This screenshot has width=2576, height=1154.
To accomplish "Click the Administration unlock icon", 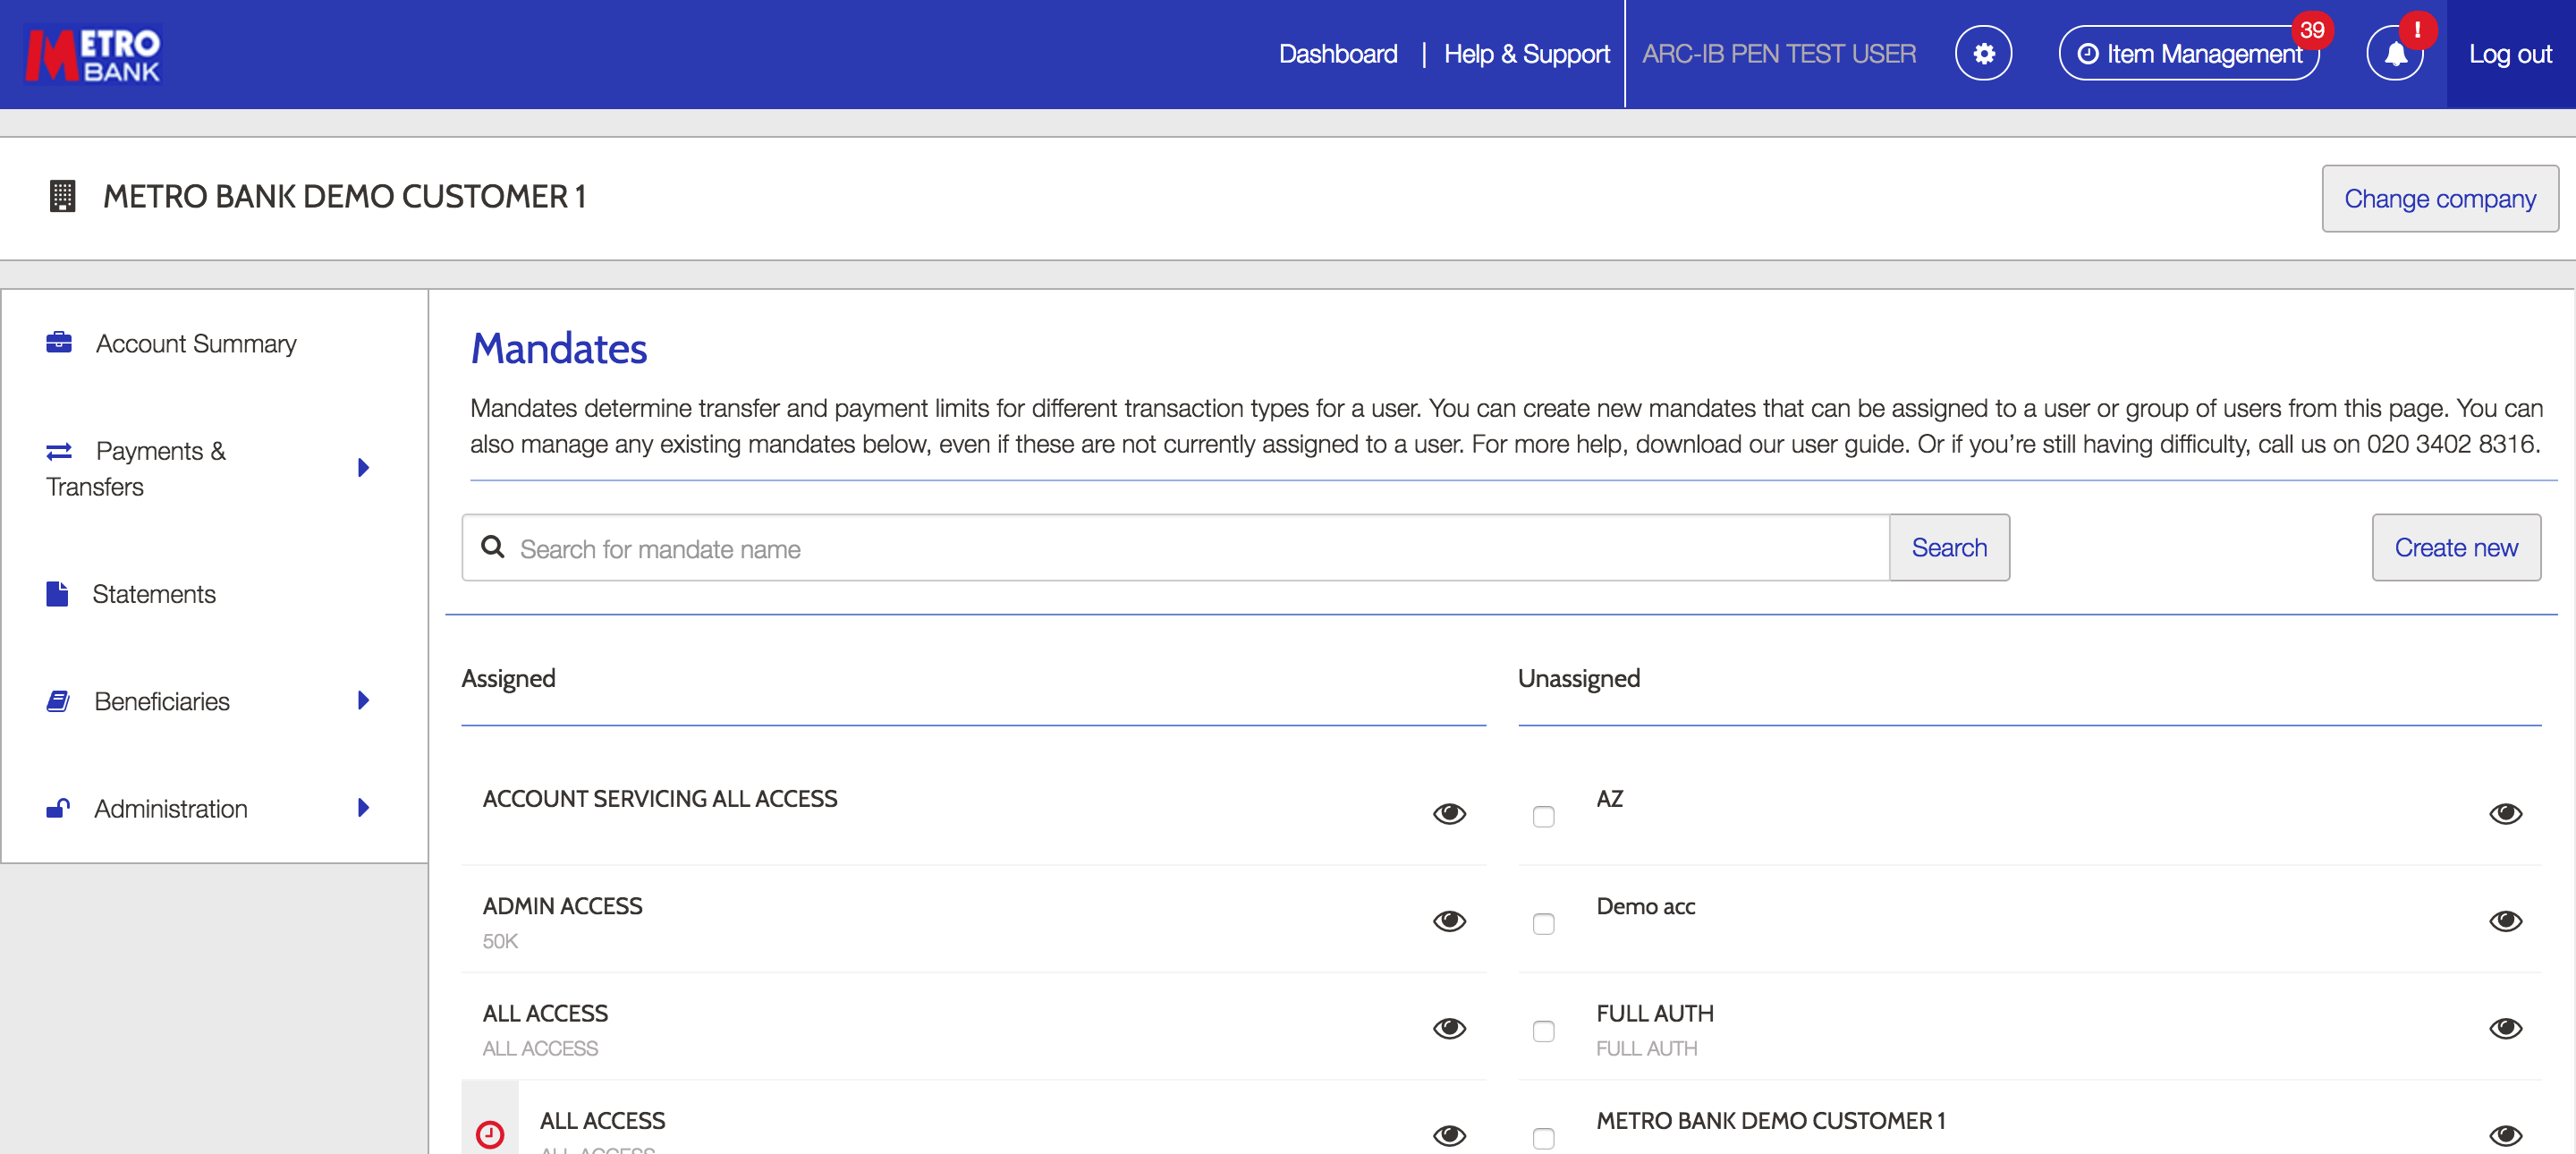I will coord(58,808).
